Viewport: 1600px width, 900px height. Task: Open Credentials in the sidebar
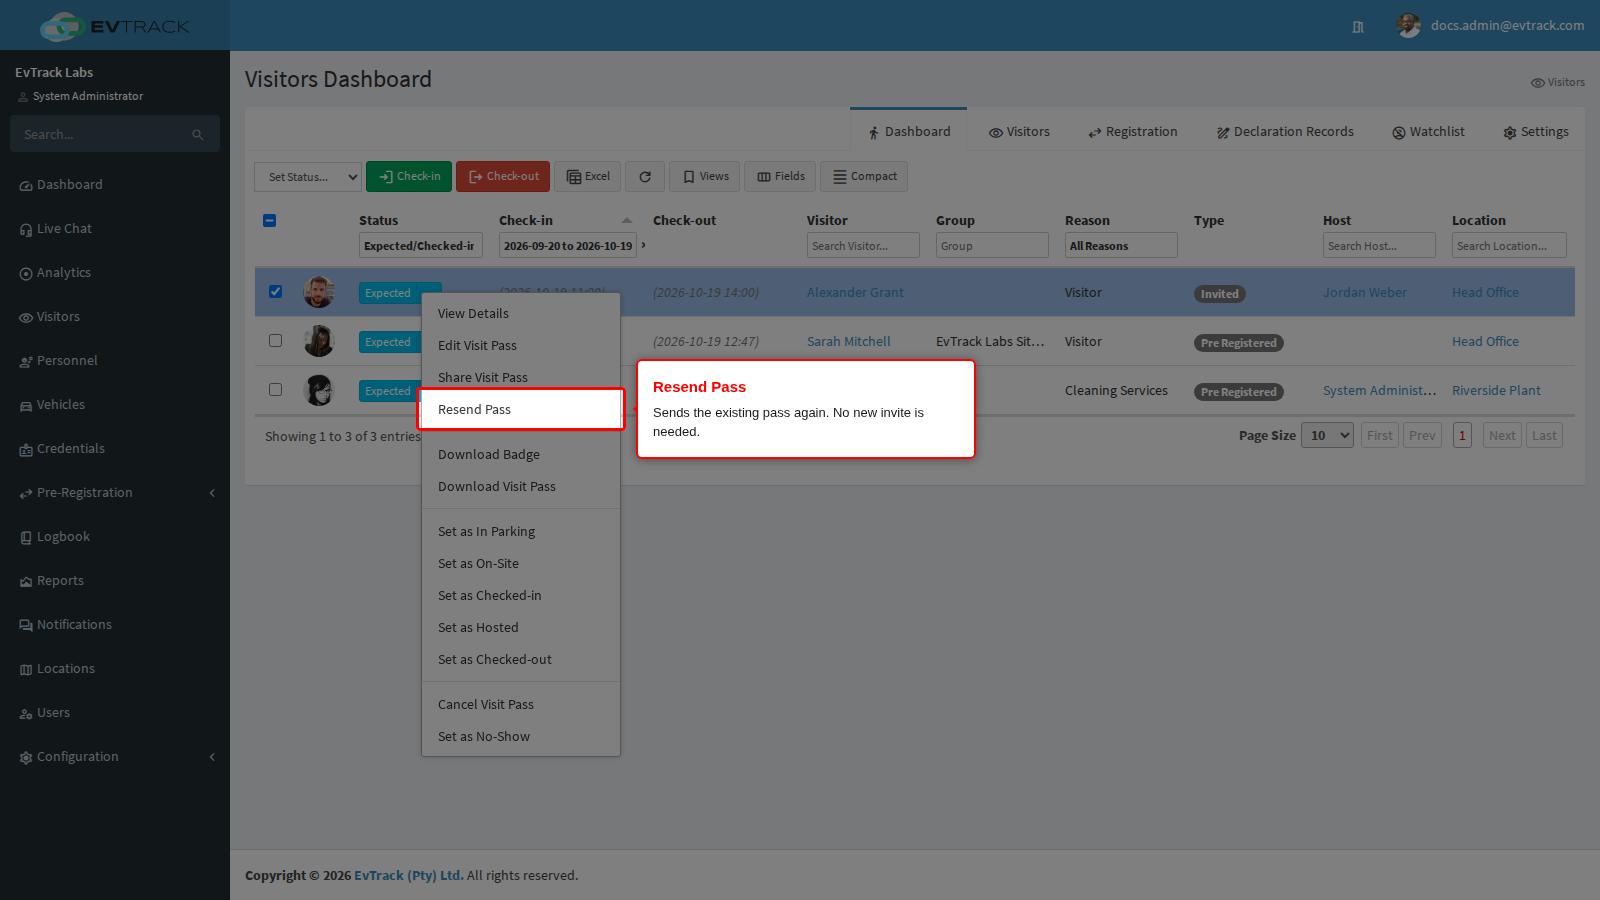coord(70,449)
